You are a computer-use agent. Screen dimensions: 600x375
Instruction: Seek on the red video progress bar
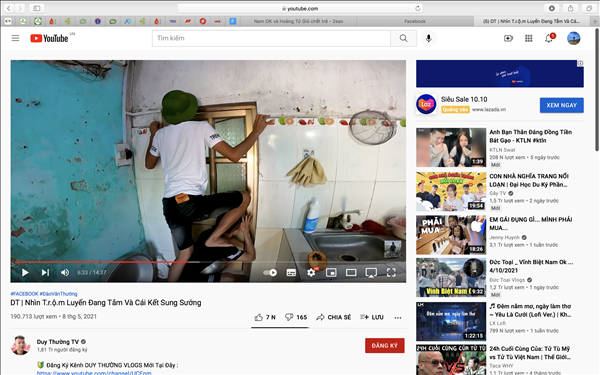coord(208,262)
